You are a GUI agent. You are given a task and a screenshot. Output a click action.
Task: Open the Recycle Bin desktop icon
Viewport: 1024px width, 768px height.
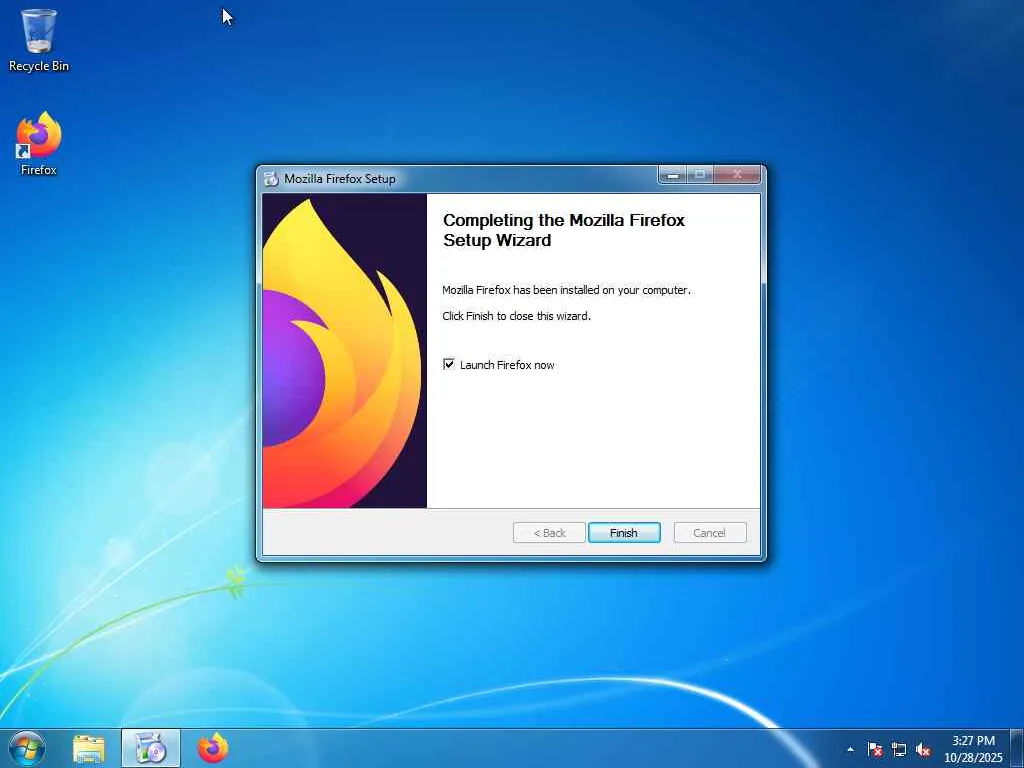[x=39, y=40]
